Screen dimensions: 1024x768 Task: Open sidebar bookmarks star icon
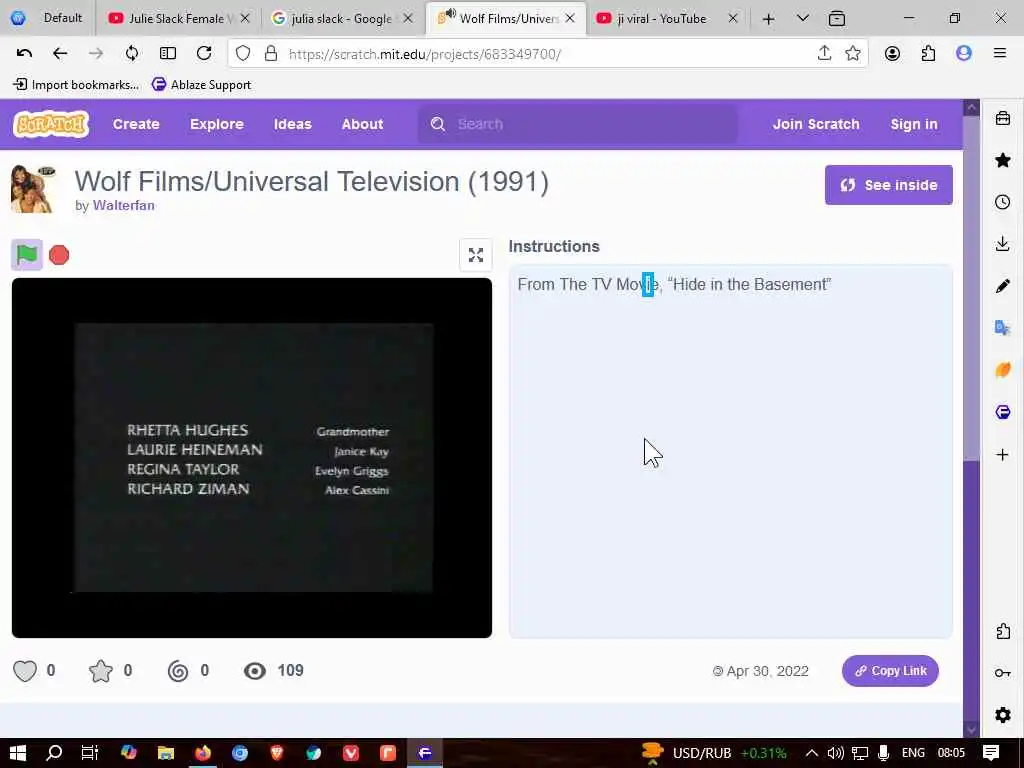click(1003, 160)
